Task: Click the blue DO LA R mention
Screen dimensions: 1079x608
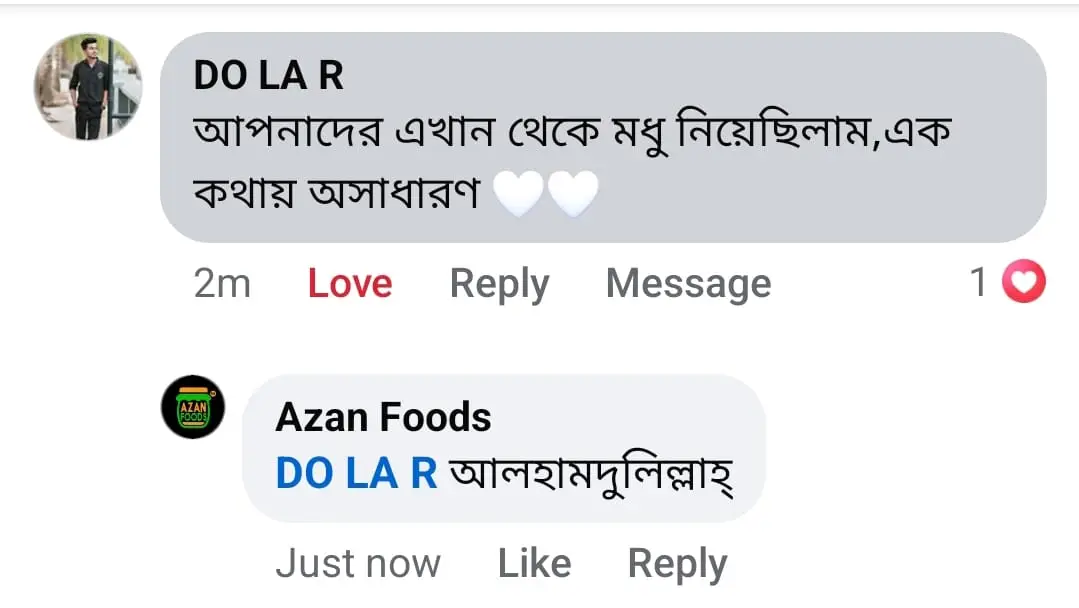Action: [x=356, y=473]
